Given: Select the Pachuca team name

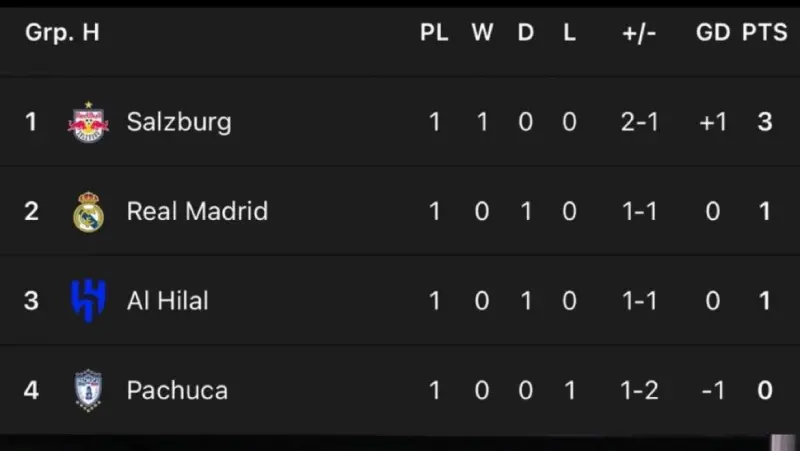Looking at the screenshot, I should [177, 390].
